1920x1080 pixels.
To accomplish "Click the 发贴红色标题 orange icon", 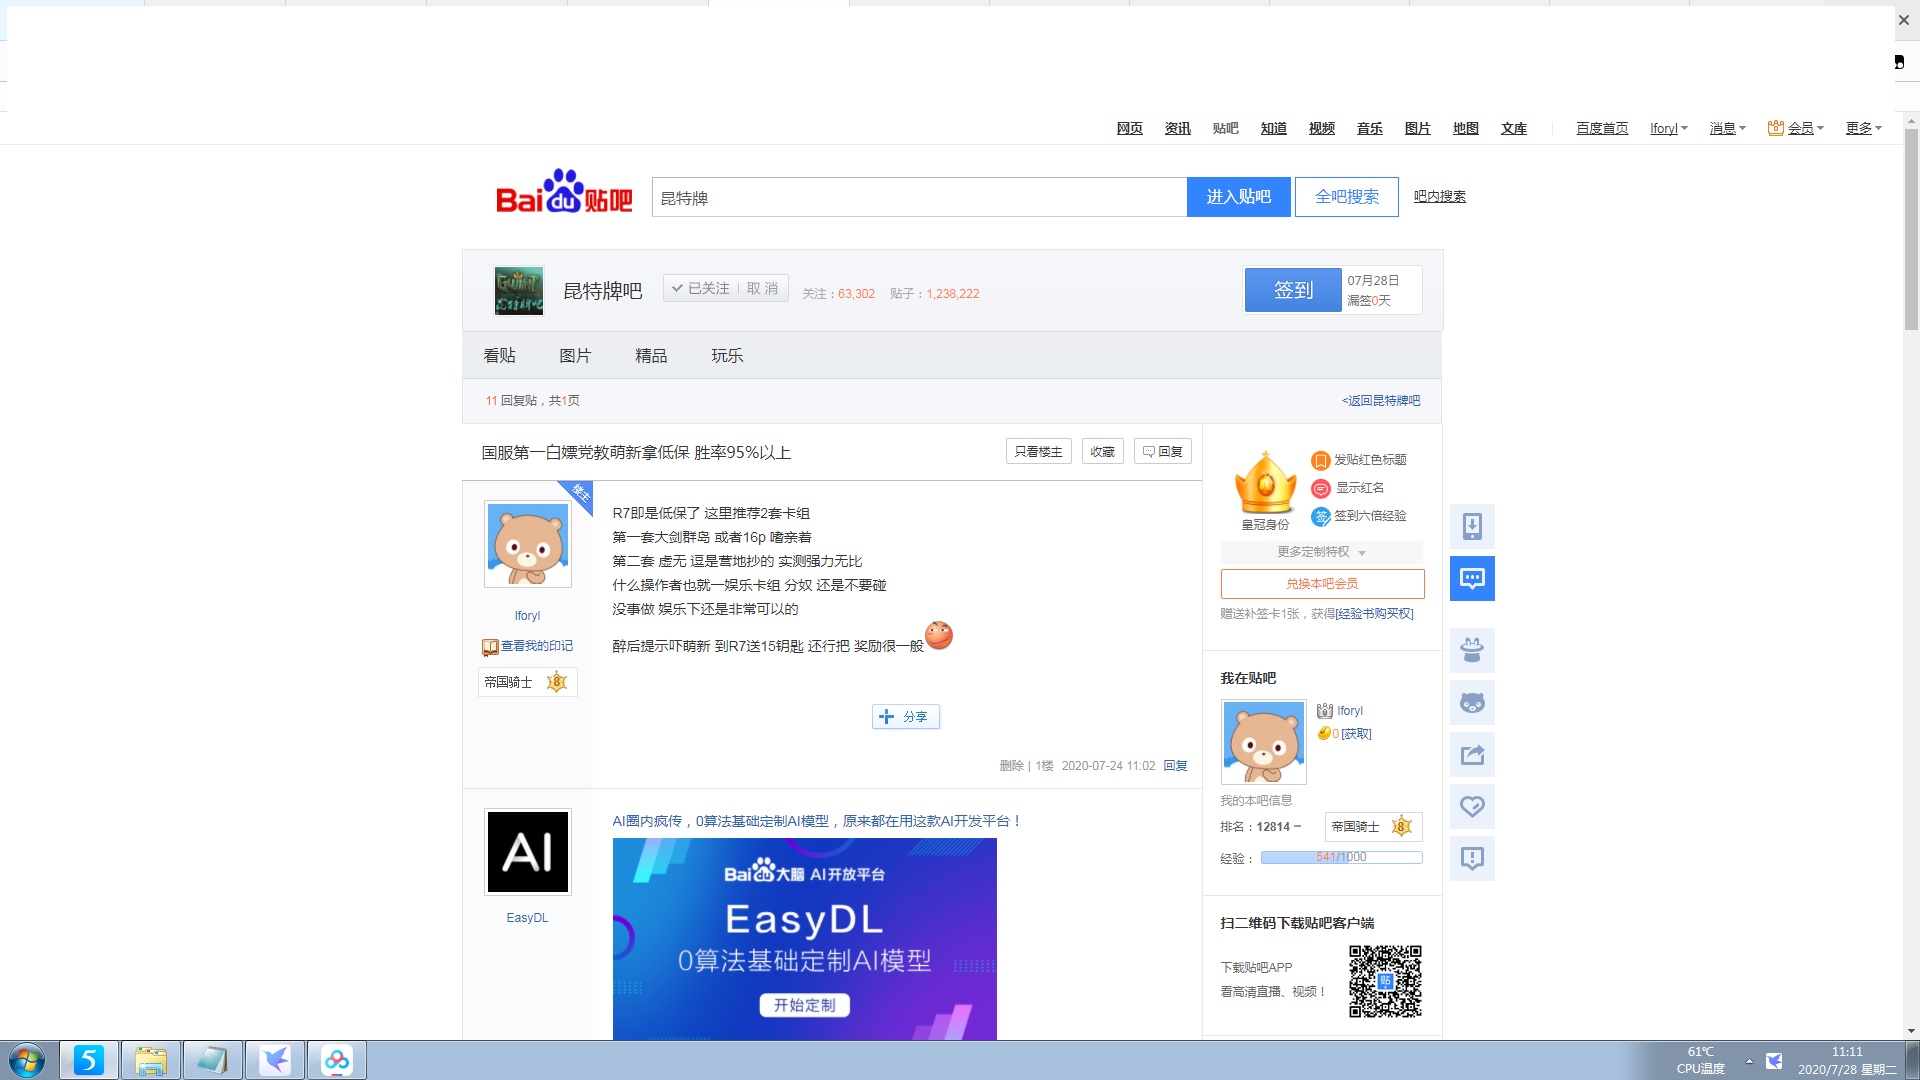I will [1320, 460].
